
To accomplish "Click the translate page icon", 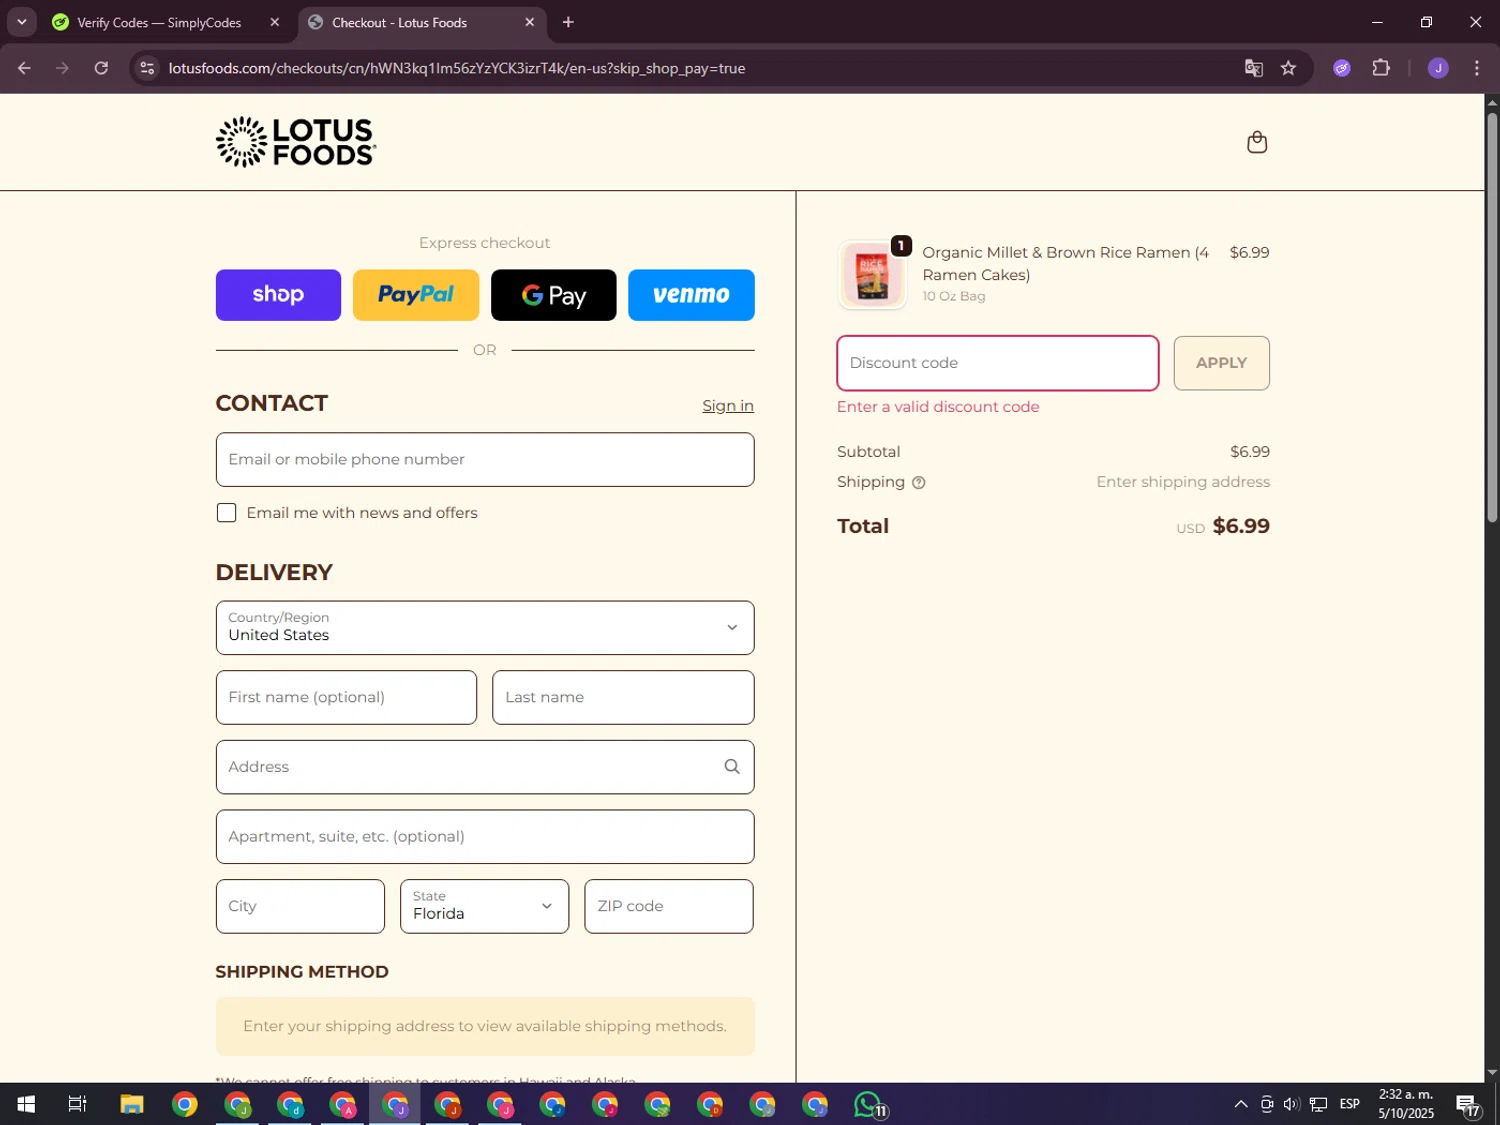I will (1253, 68).
